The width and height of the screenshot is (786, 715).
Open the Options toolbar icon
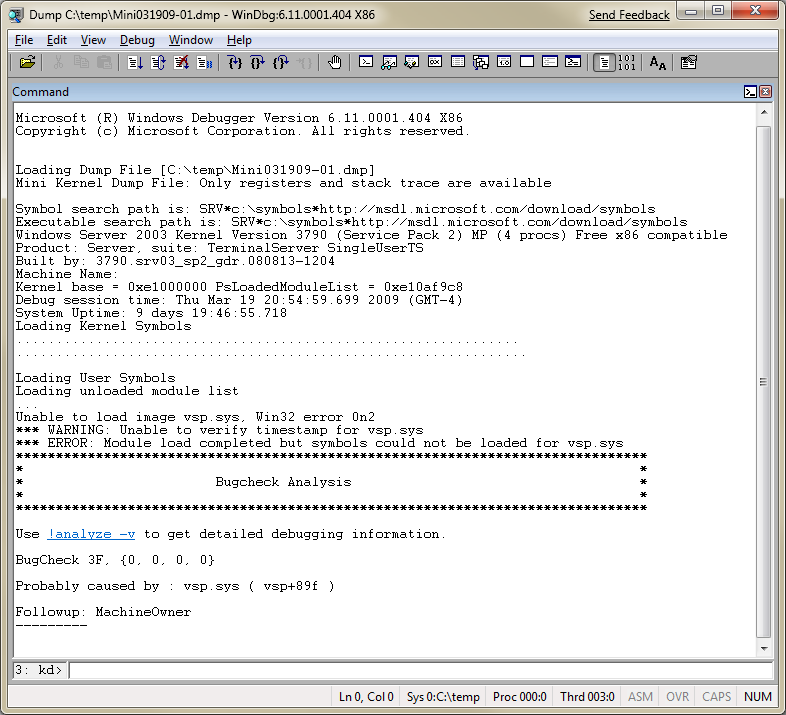689,62
